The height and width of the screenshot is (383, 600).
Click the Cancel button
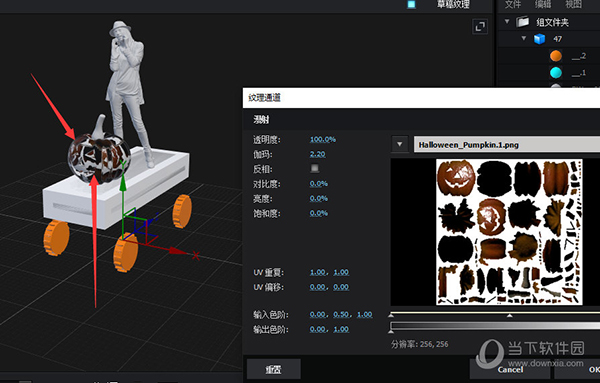point(510,369)
